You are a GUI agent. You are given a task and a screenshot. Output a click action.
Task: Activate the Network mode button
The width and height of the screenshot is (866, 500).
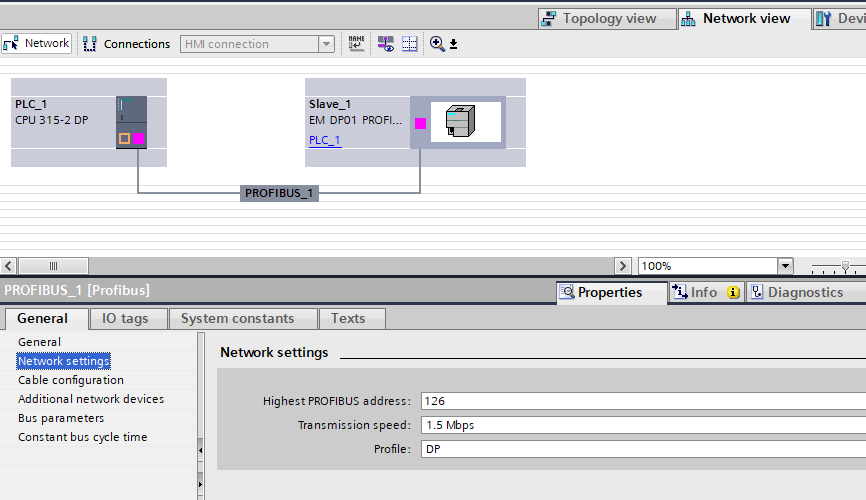click(x=36, y=43)
